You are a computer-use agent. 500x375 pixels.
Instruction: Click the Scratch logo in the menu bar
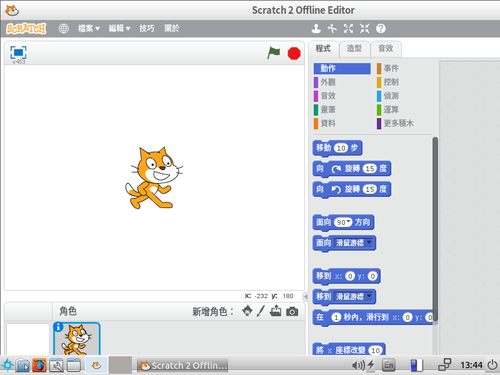(x=26, y=29)
